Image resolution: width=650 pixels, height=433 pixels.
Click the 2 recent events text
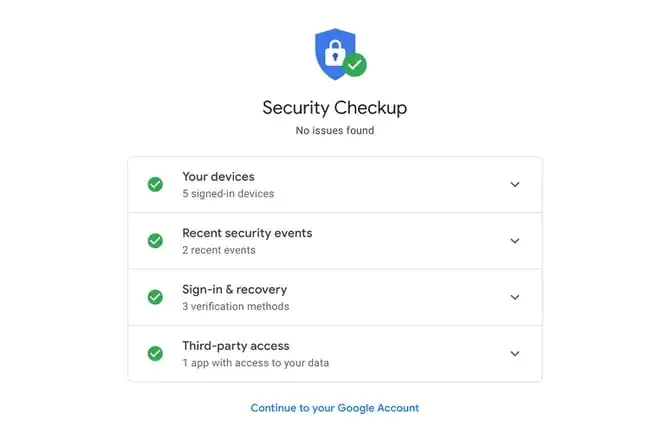(x=219, y=250)
